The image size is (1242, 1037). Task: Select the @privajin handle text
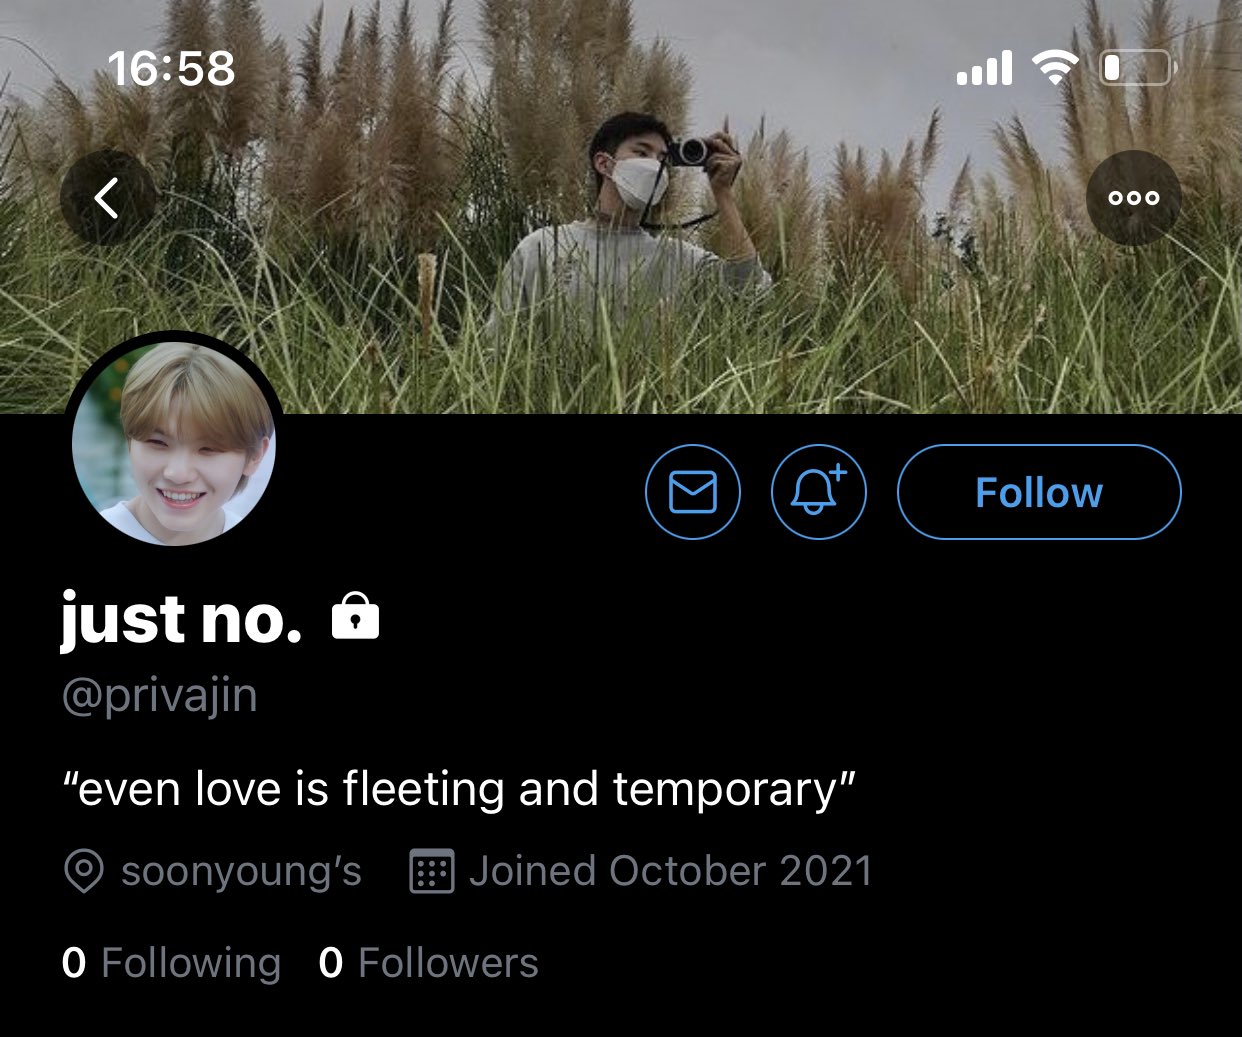tap(160, 696)
